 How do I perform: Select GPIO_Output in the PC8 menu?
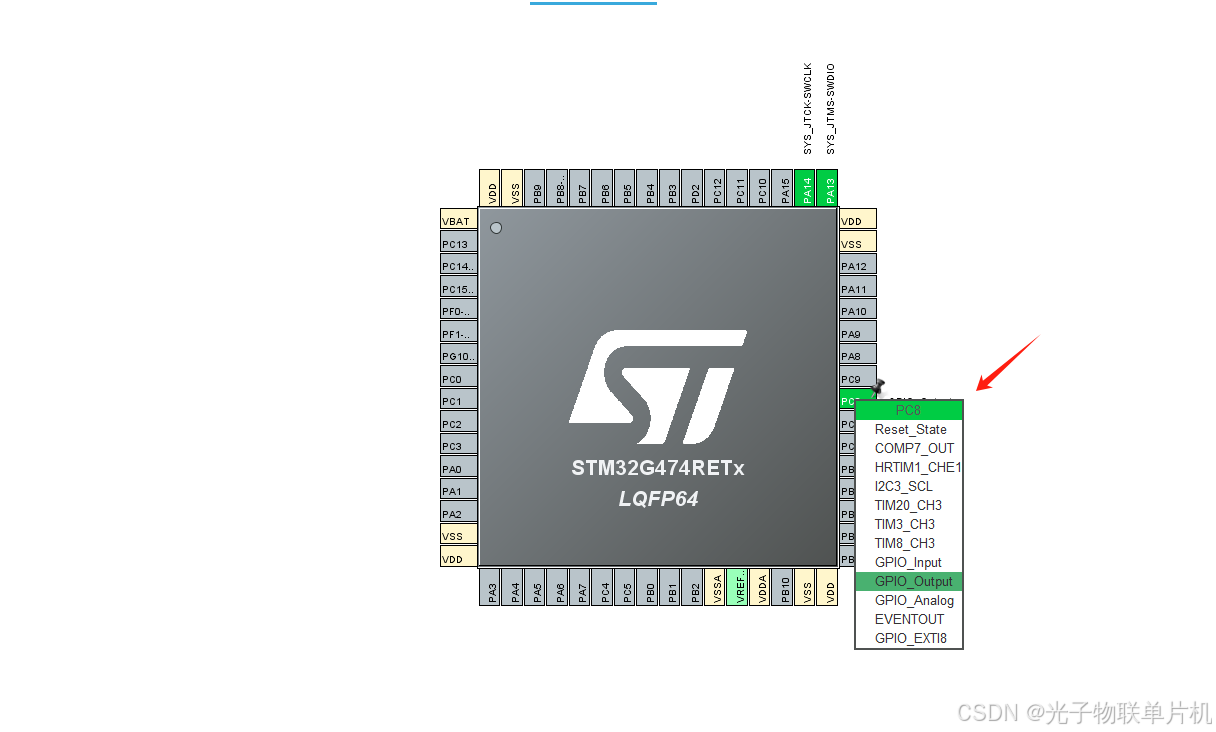(908, 581)
